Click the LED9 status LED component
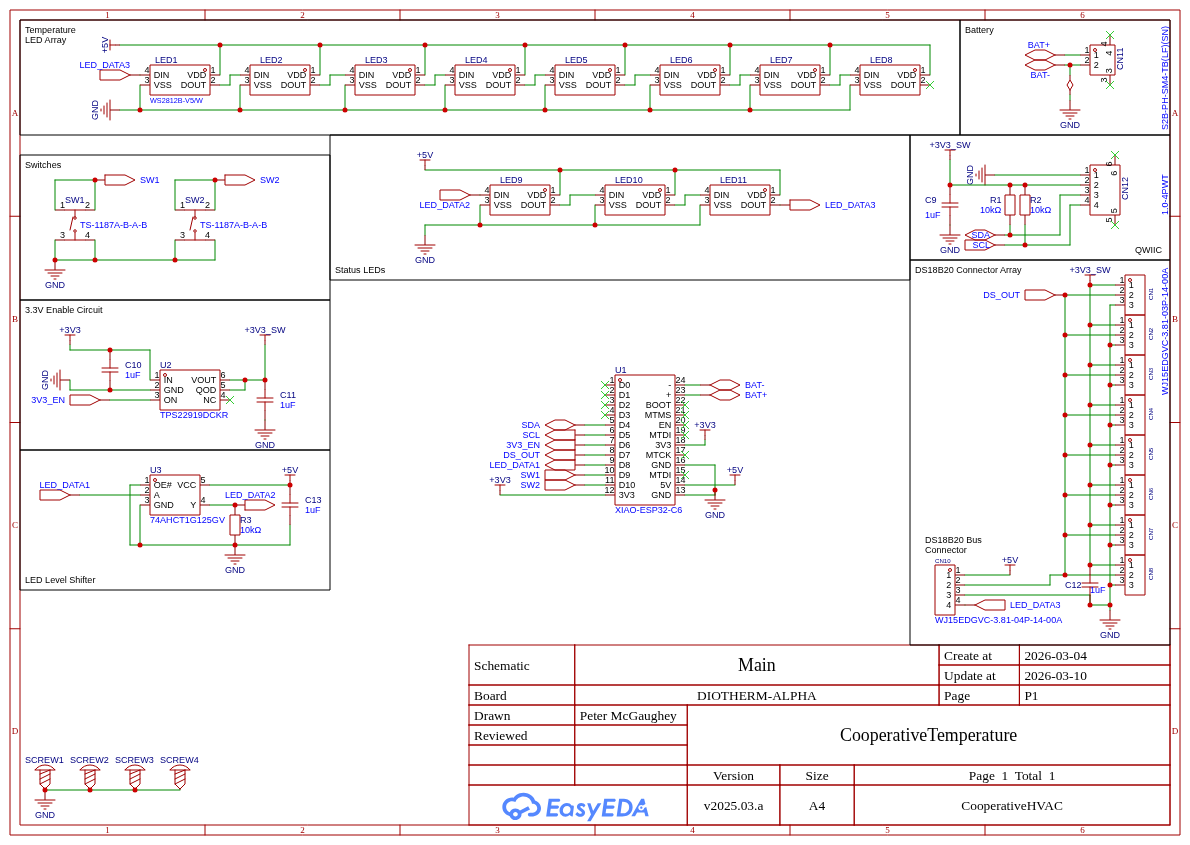Viewport: 1190px width, 845px height. click(x=519, y=200)
